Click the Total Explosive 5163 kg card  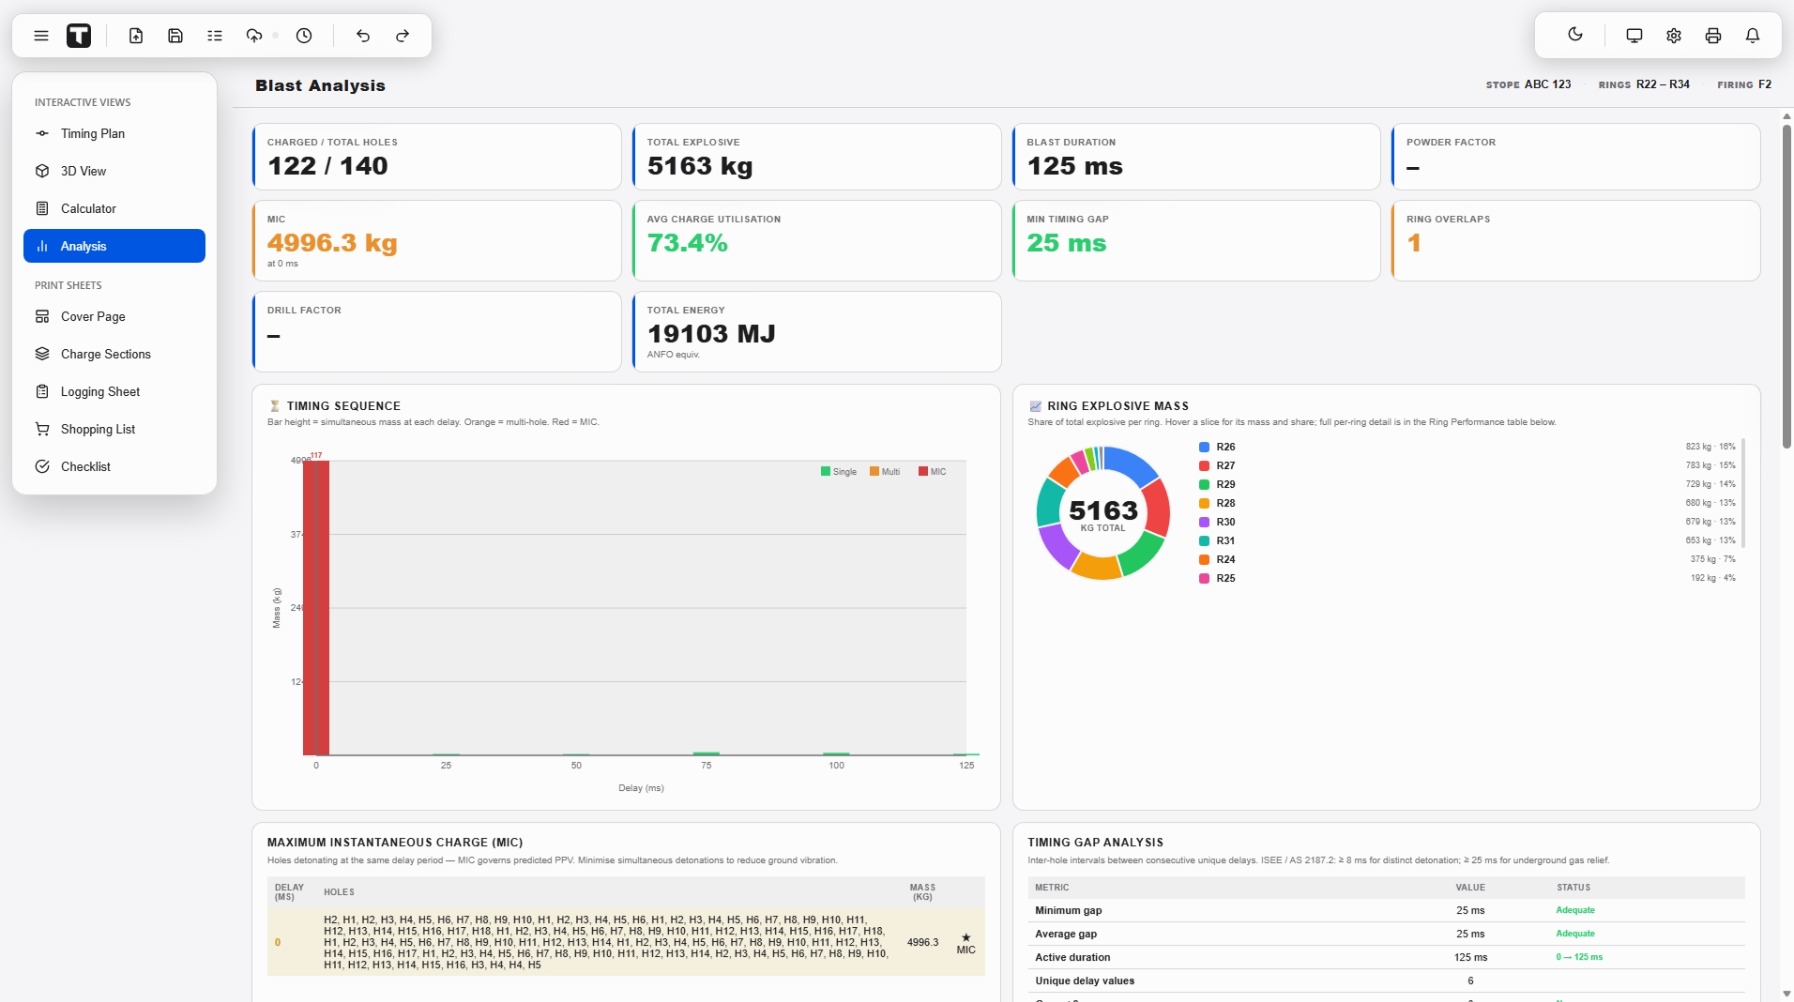[816, 157]
